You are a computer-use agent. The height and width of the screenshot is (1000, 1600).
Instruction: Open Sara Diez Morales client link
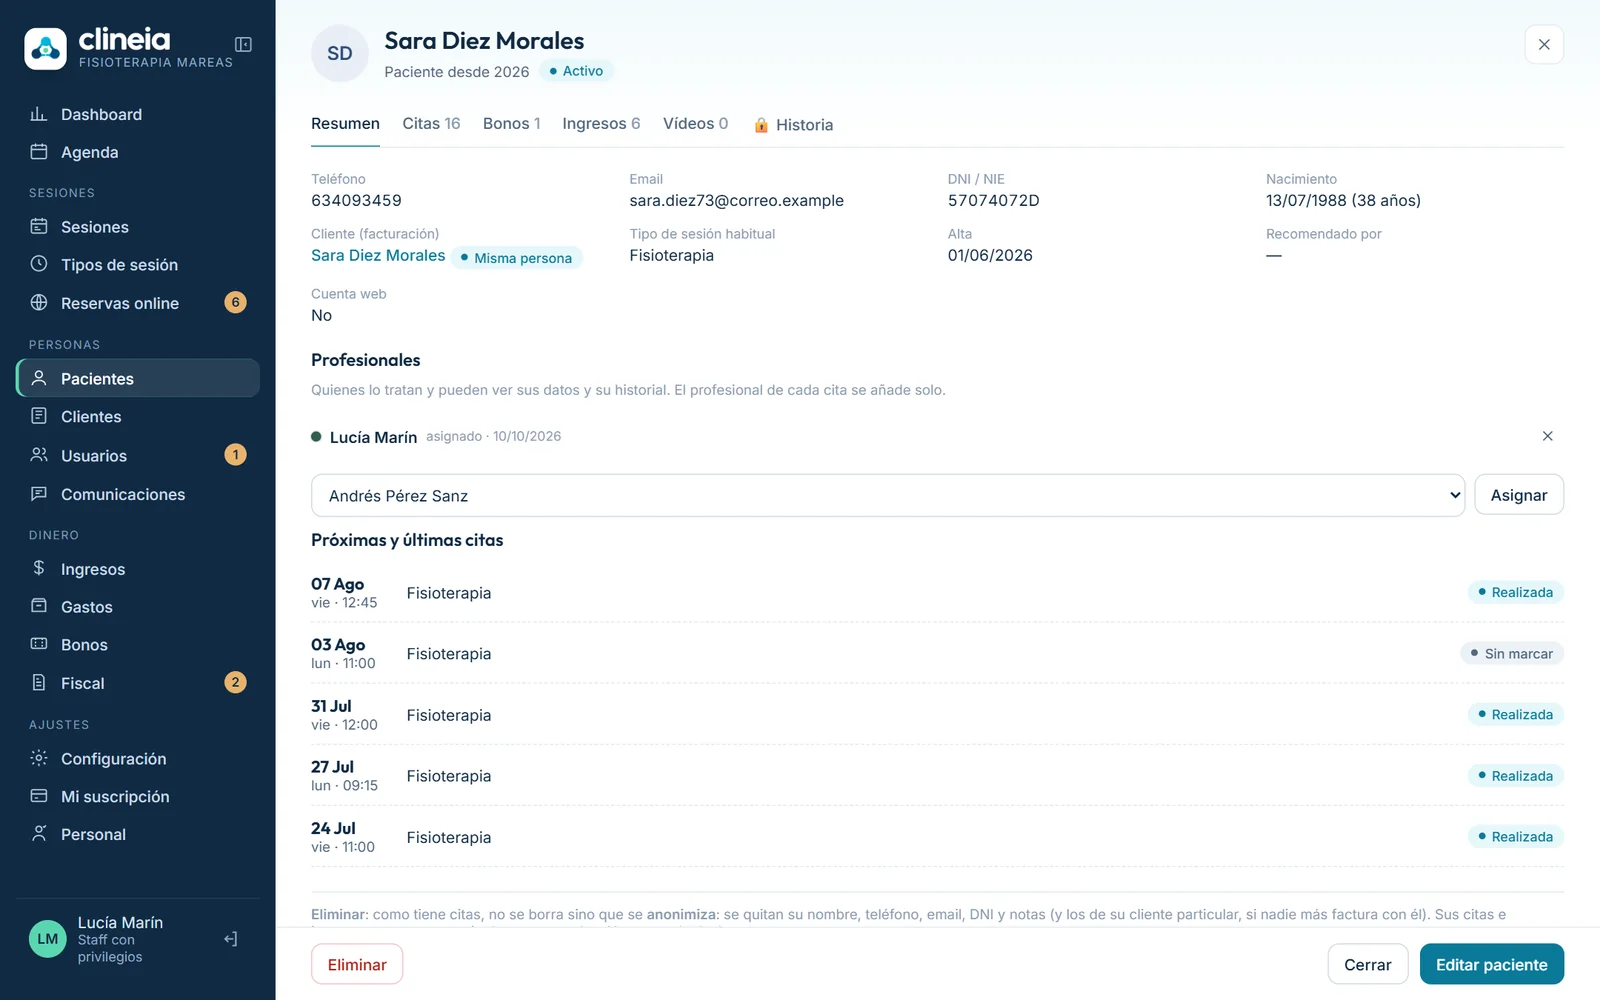coord(378,256)
